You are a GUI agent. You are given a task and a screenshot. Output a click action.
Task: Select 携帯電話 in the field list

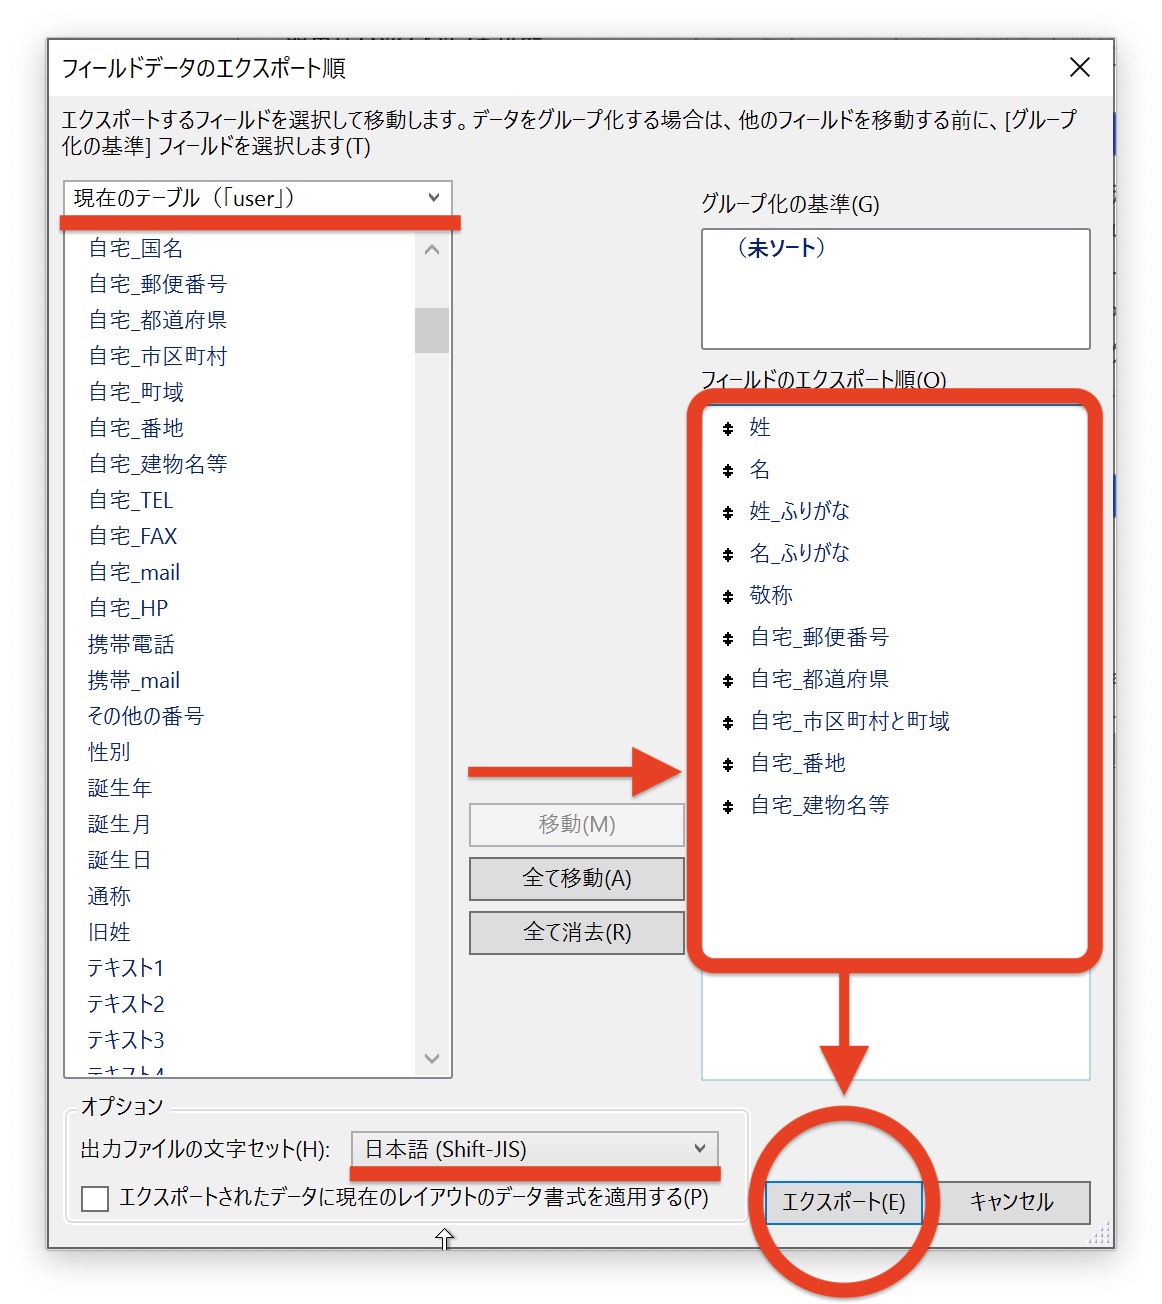tap(131, 645)
